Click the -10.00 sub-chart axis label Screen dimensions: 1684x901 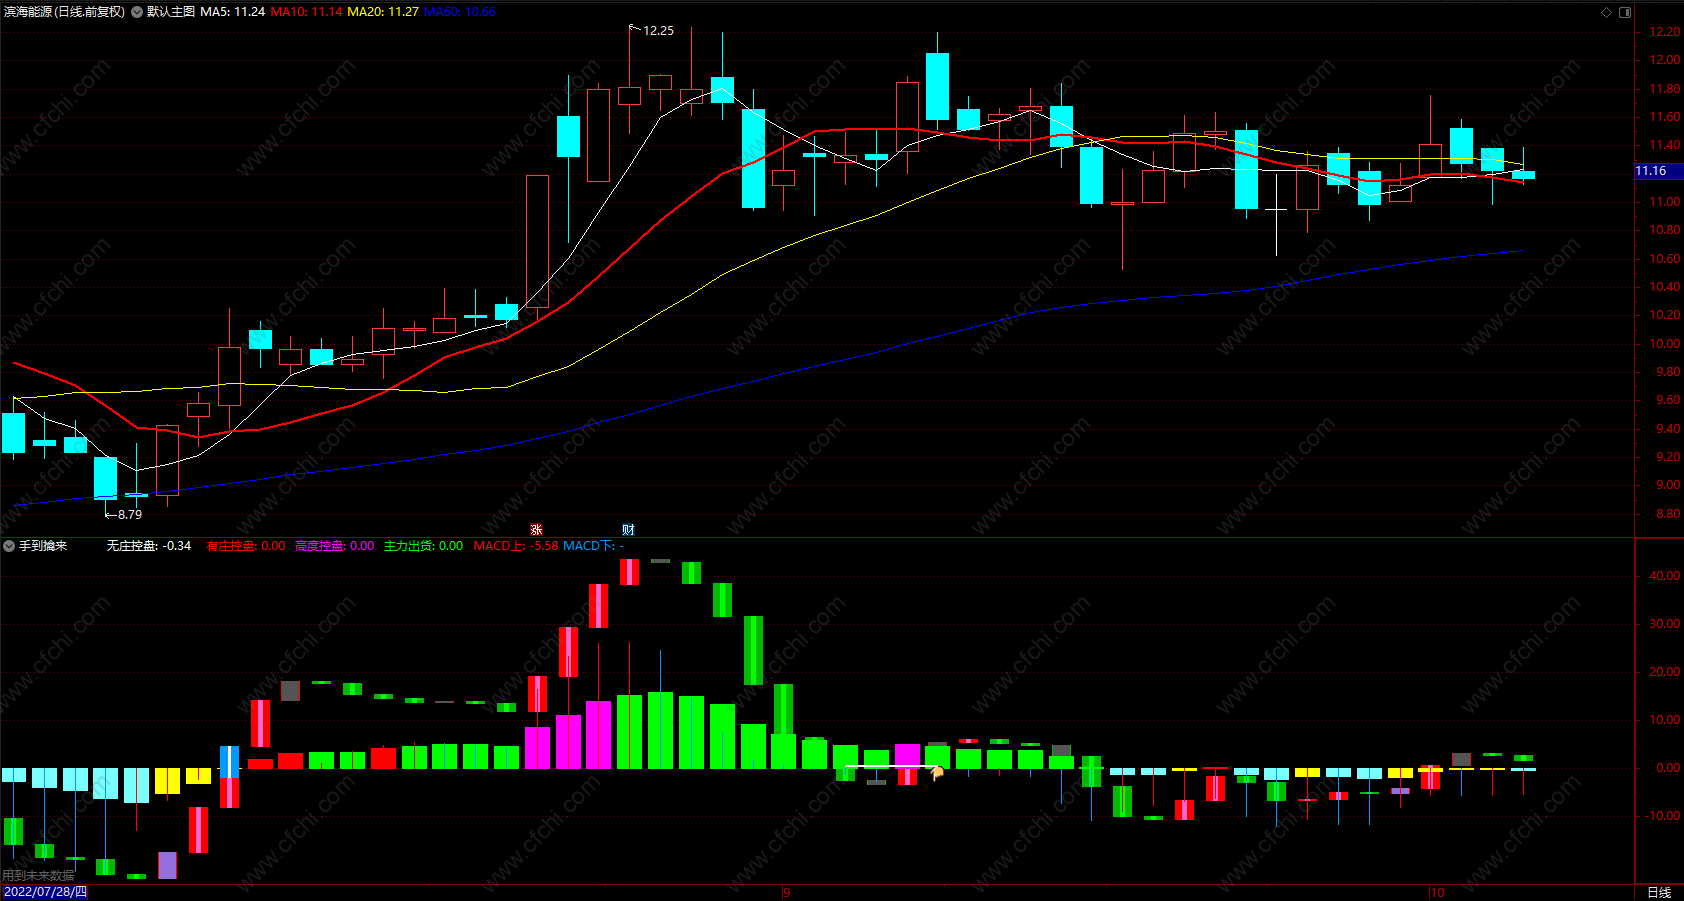(x=1663, y=816)
